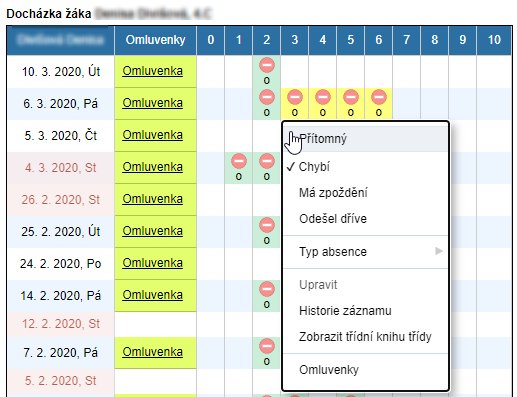Click absence icon for 6. 3. 2020 hour 5
The width and height of the screenshot is (517, 397).
[351, 97]
